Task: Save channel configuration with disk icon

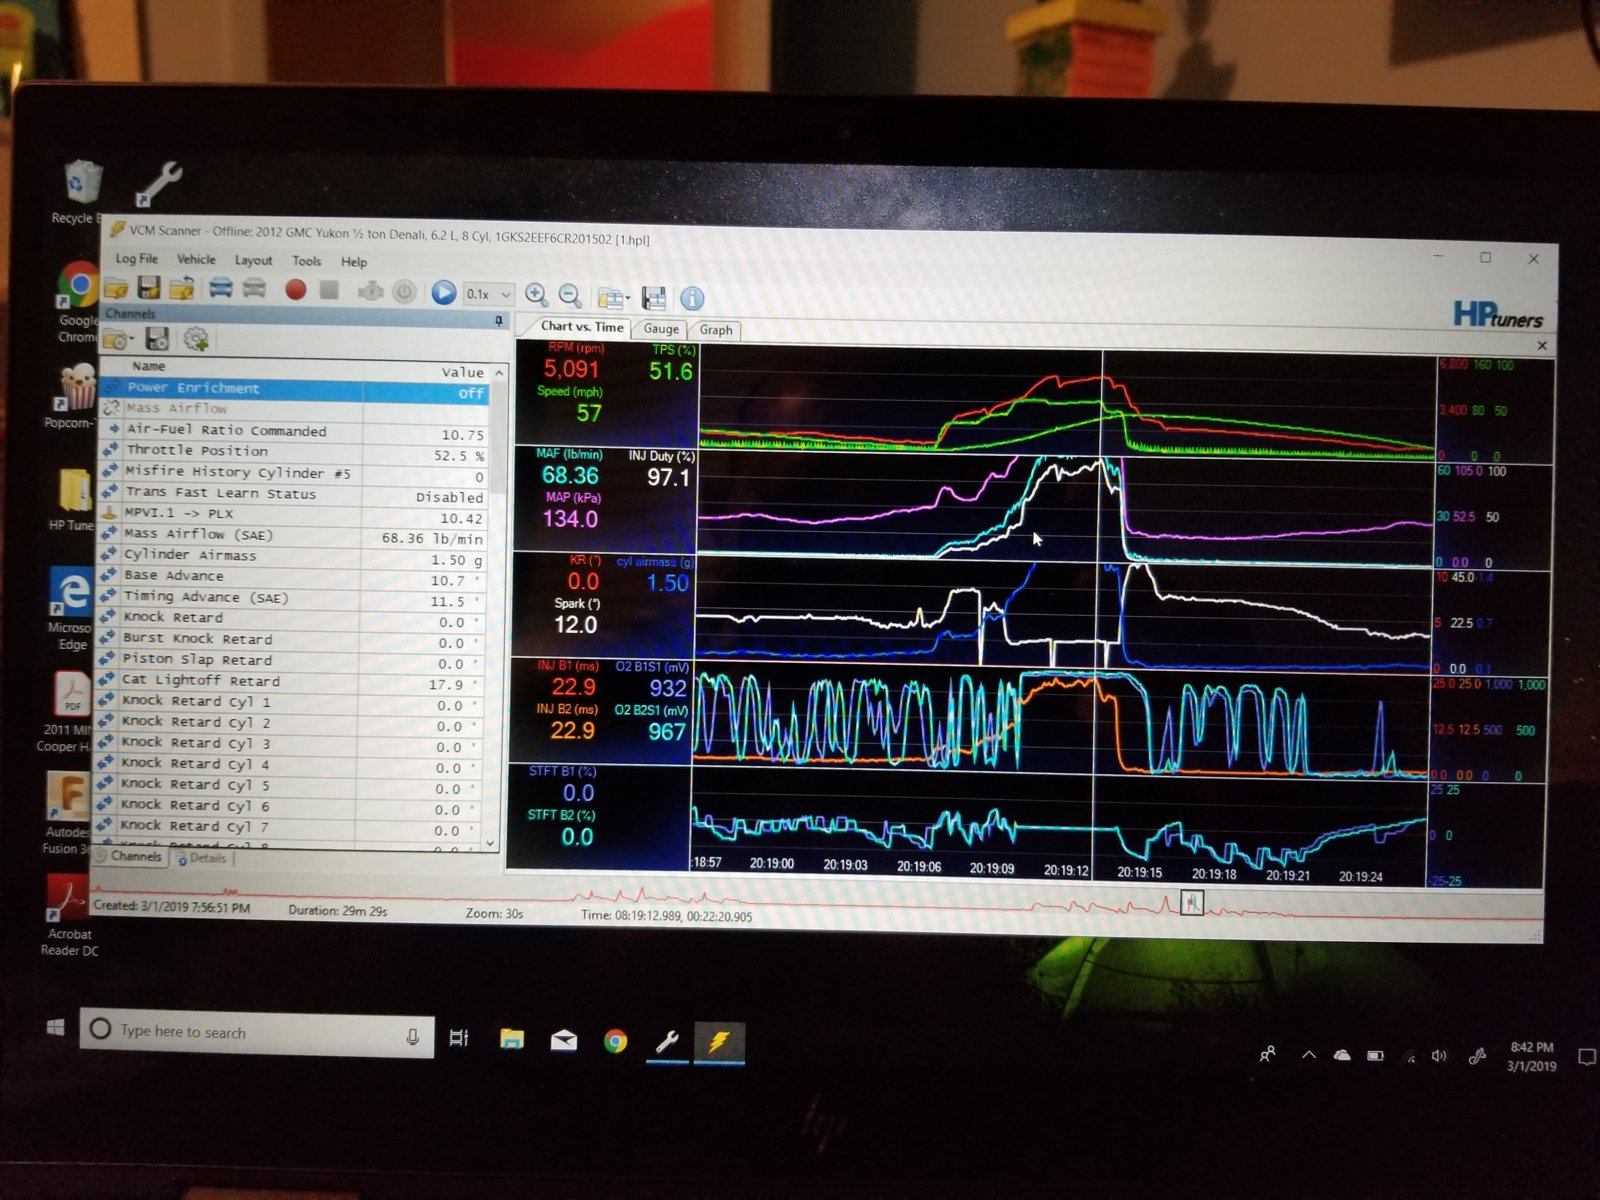Action: (157, 339)
